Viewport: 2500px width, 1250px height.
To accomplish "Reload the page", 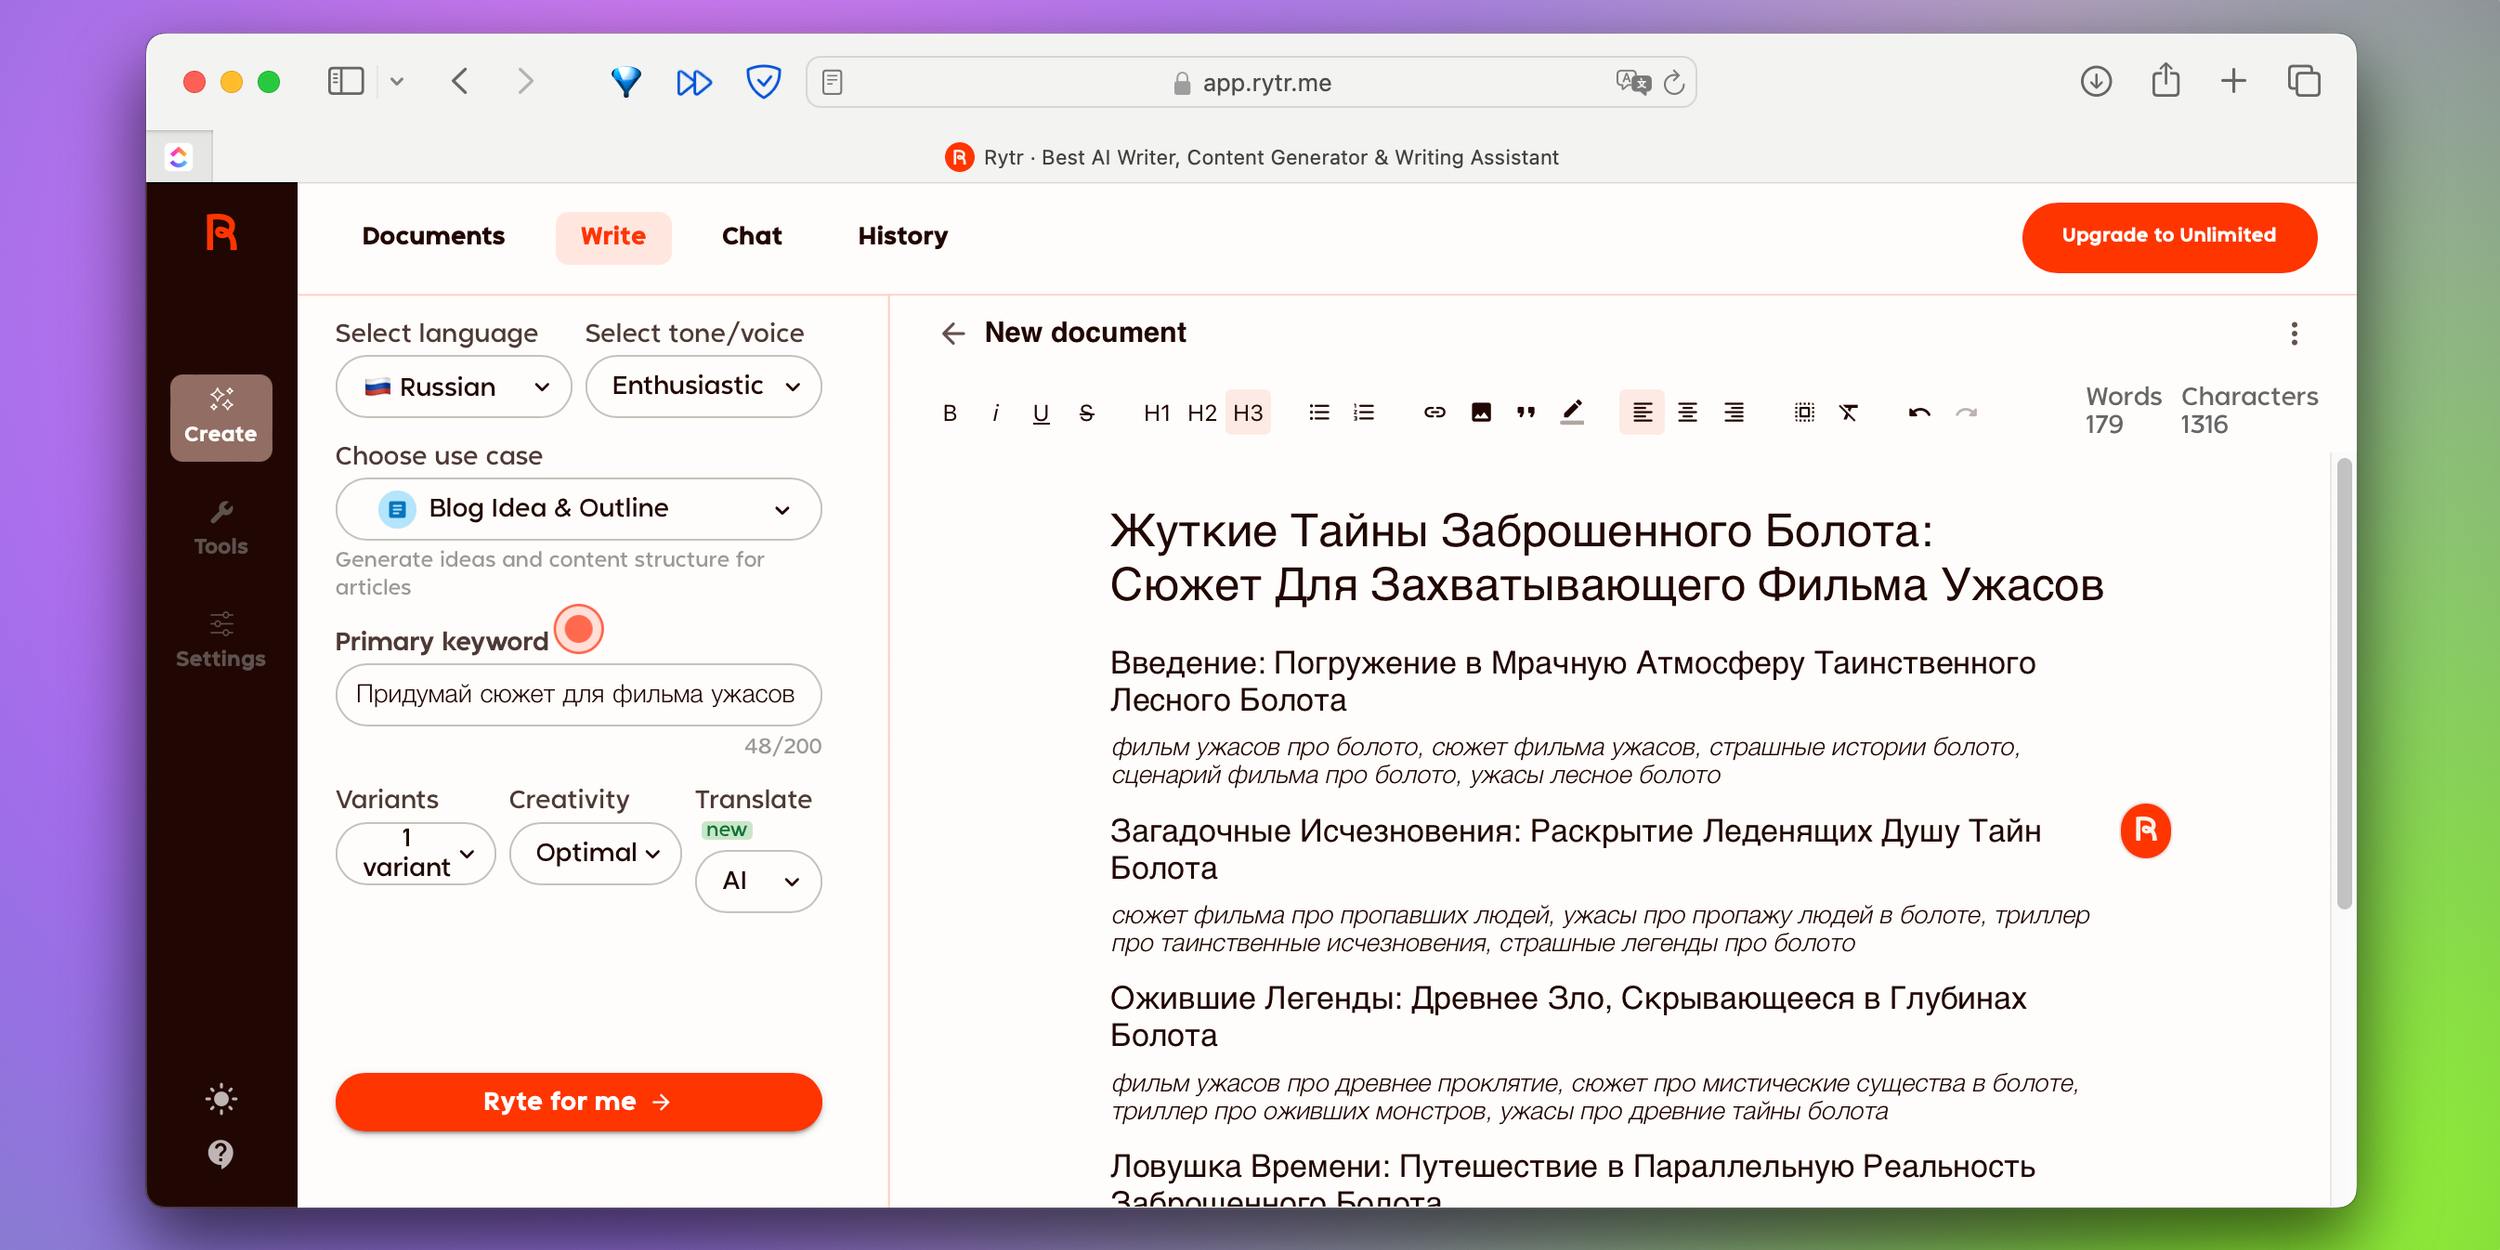I will [1674, 82].
